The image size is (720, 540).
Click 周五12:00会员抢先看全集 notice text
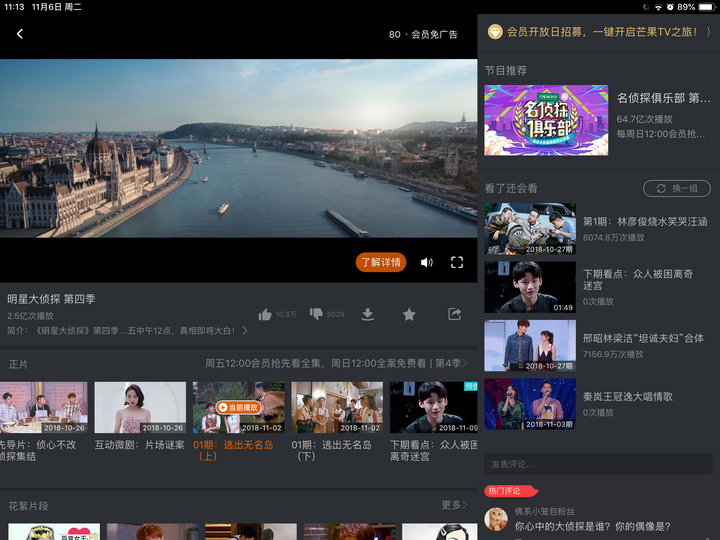[265, 363]
